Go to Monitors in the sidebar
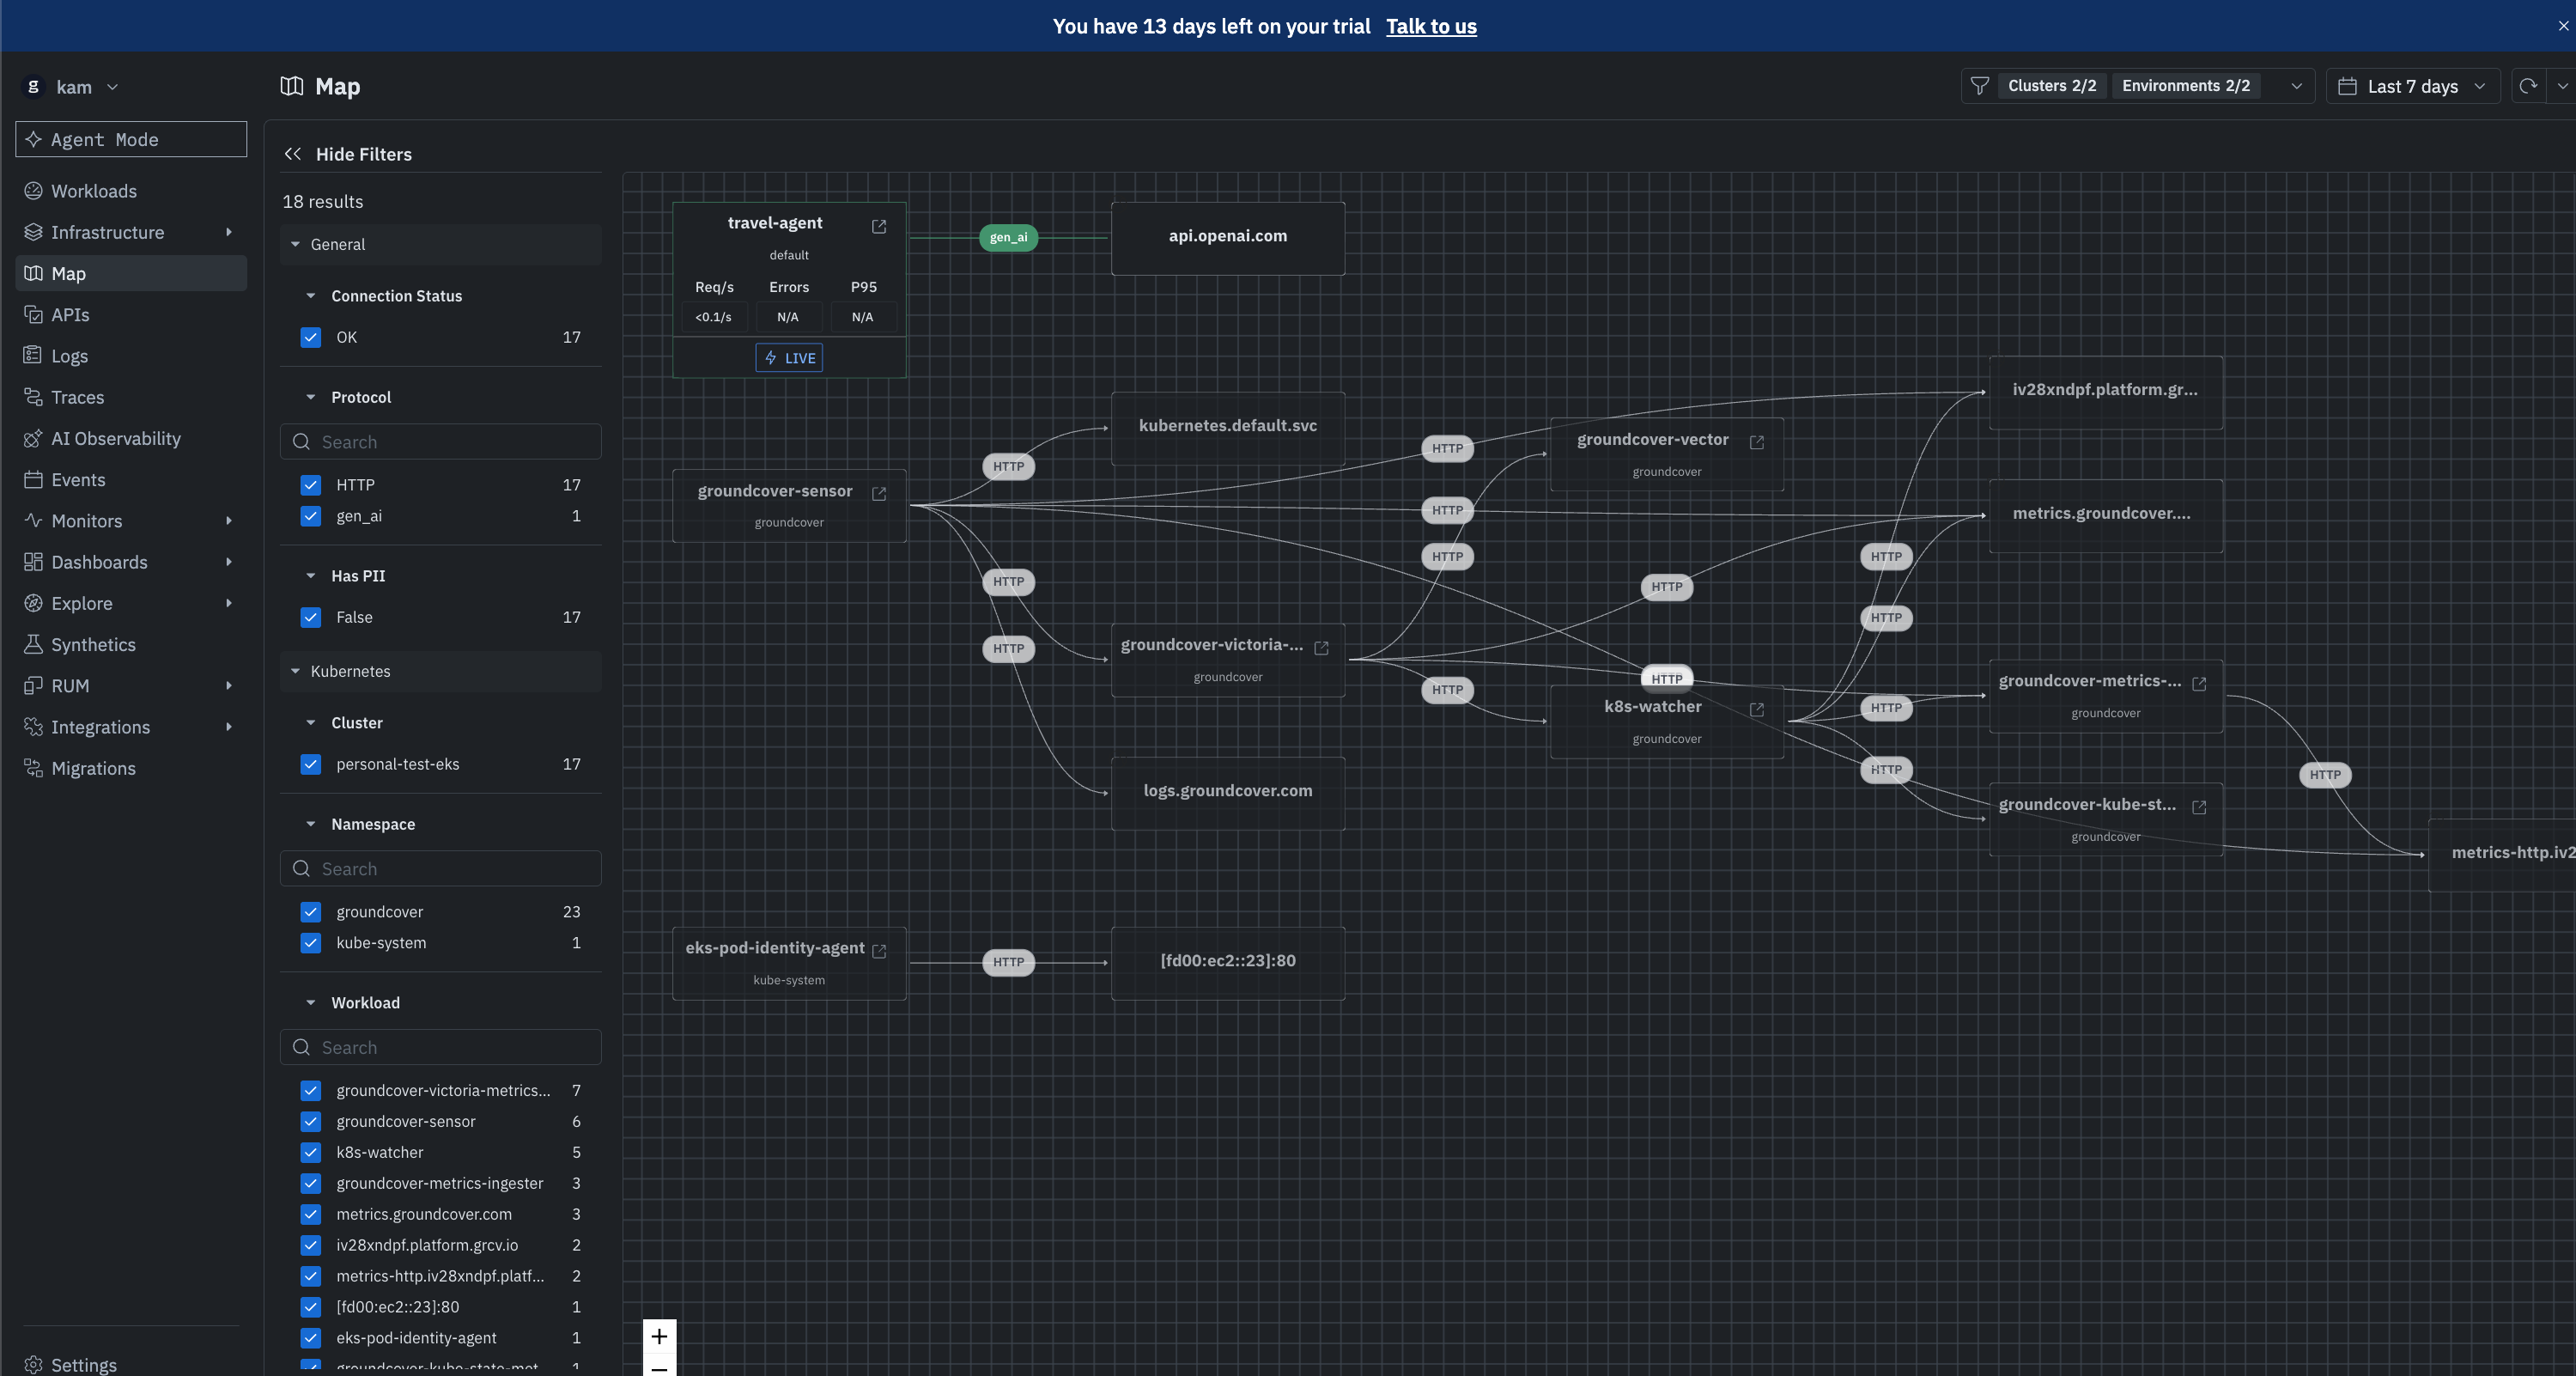The image size is (2576, 1376). tap(130, 521)
